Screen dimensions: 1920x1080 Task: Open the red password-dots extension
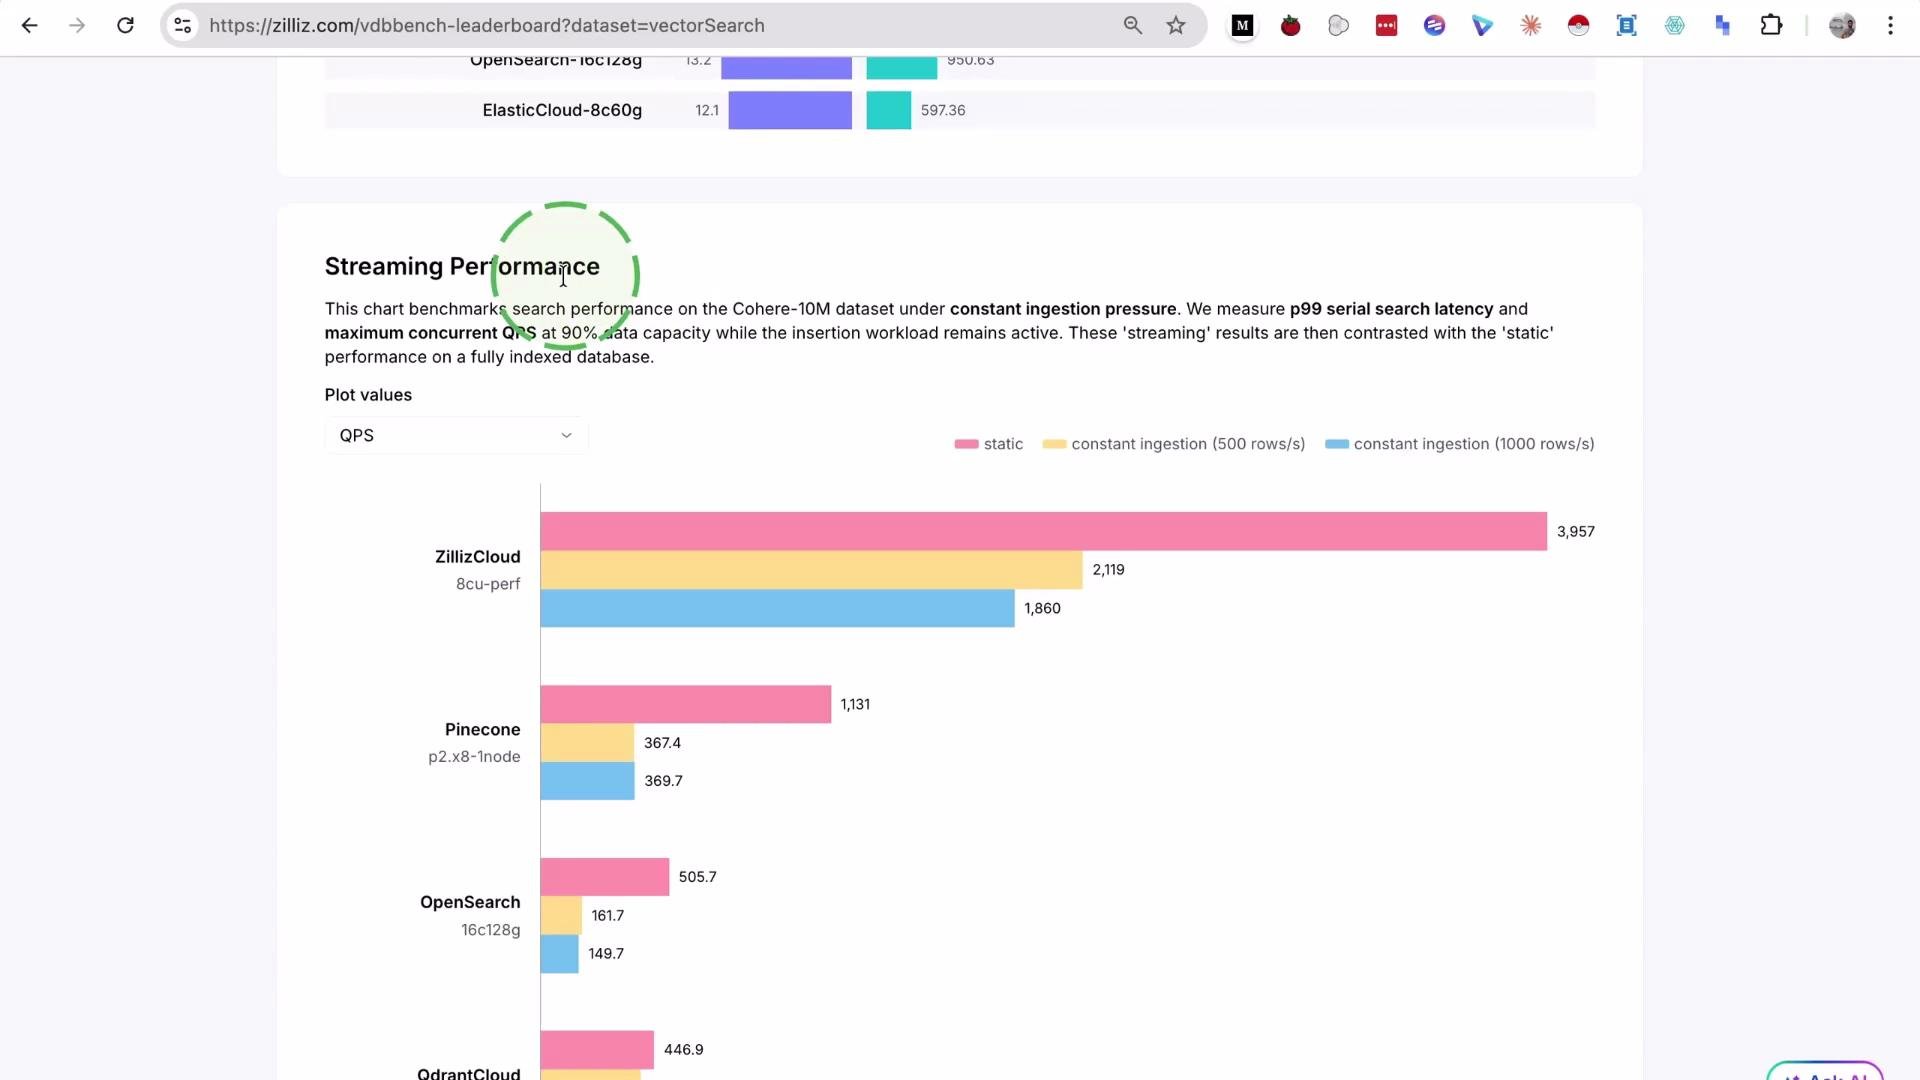[1386, 26]
